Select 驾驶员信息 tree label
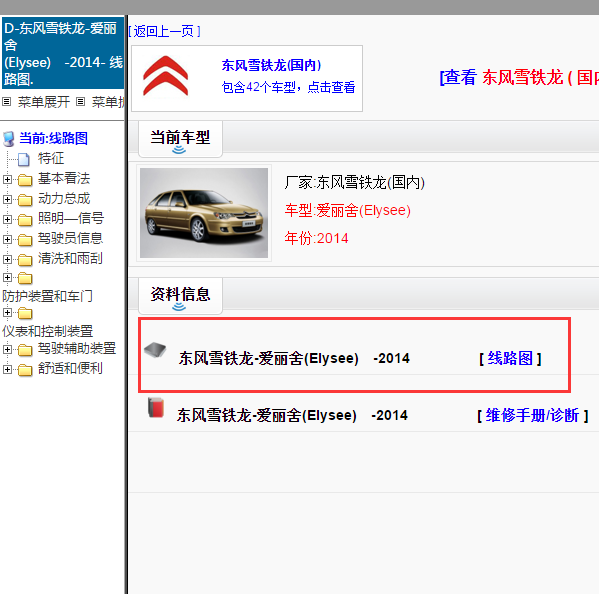The width and height of the screenshot is (599, 594). (70, 238)
